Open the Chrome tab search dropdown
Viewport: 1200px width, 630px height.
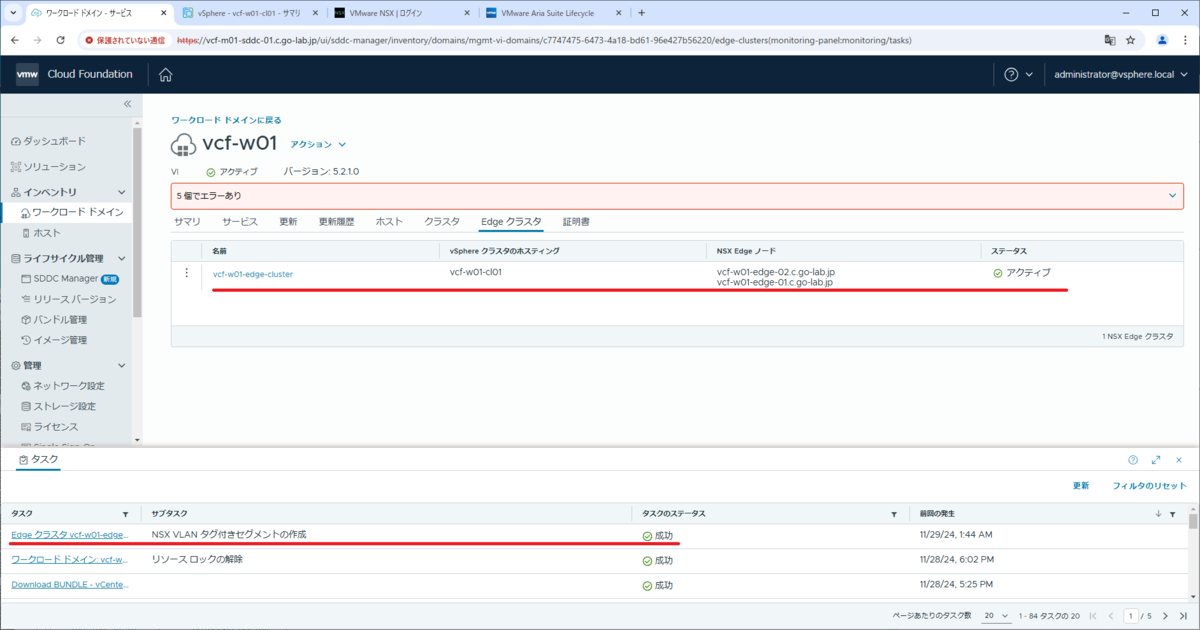[x=11, y=13]
